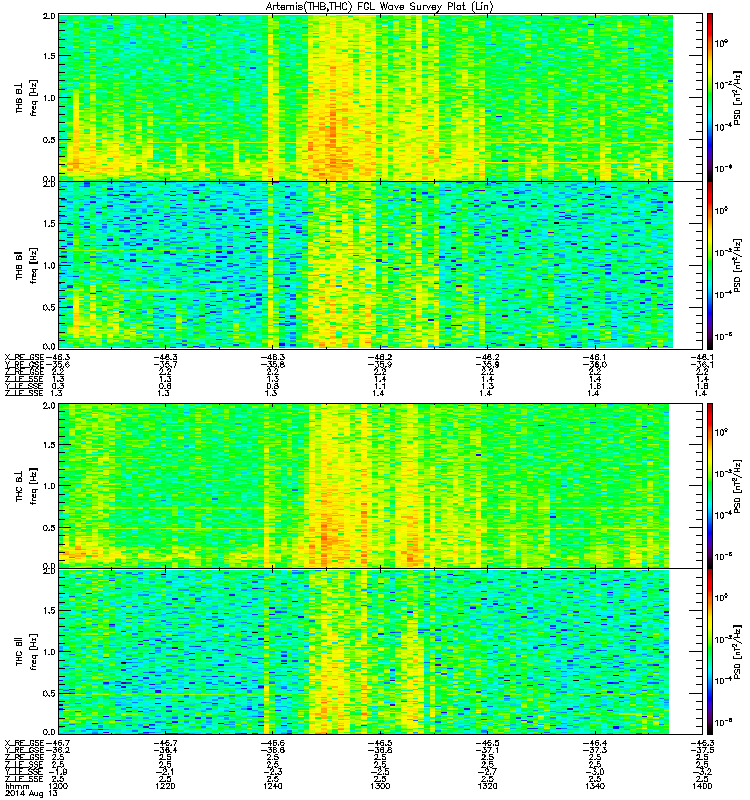Click the "THB B⊥ freq [Hz]" axis label
This screenshot has height=800, width=750.
coord(26,97)
